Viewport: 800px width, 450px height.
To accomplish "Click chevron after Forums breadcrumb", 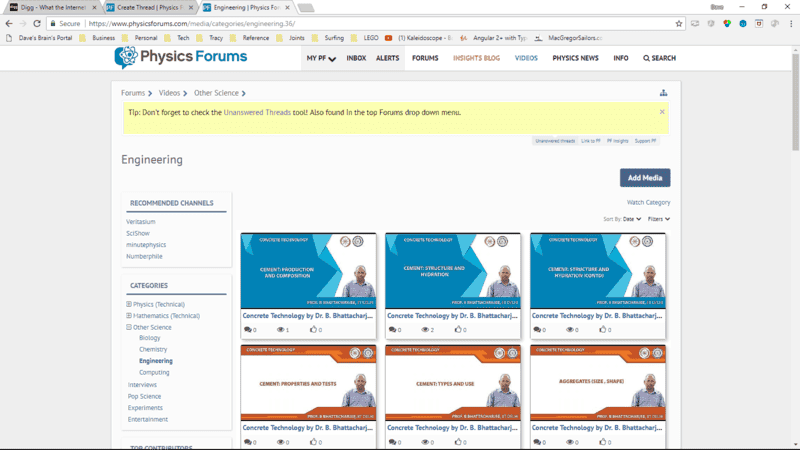I will tap(150, 93).
